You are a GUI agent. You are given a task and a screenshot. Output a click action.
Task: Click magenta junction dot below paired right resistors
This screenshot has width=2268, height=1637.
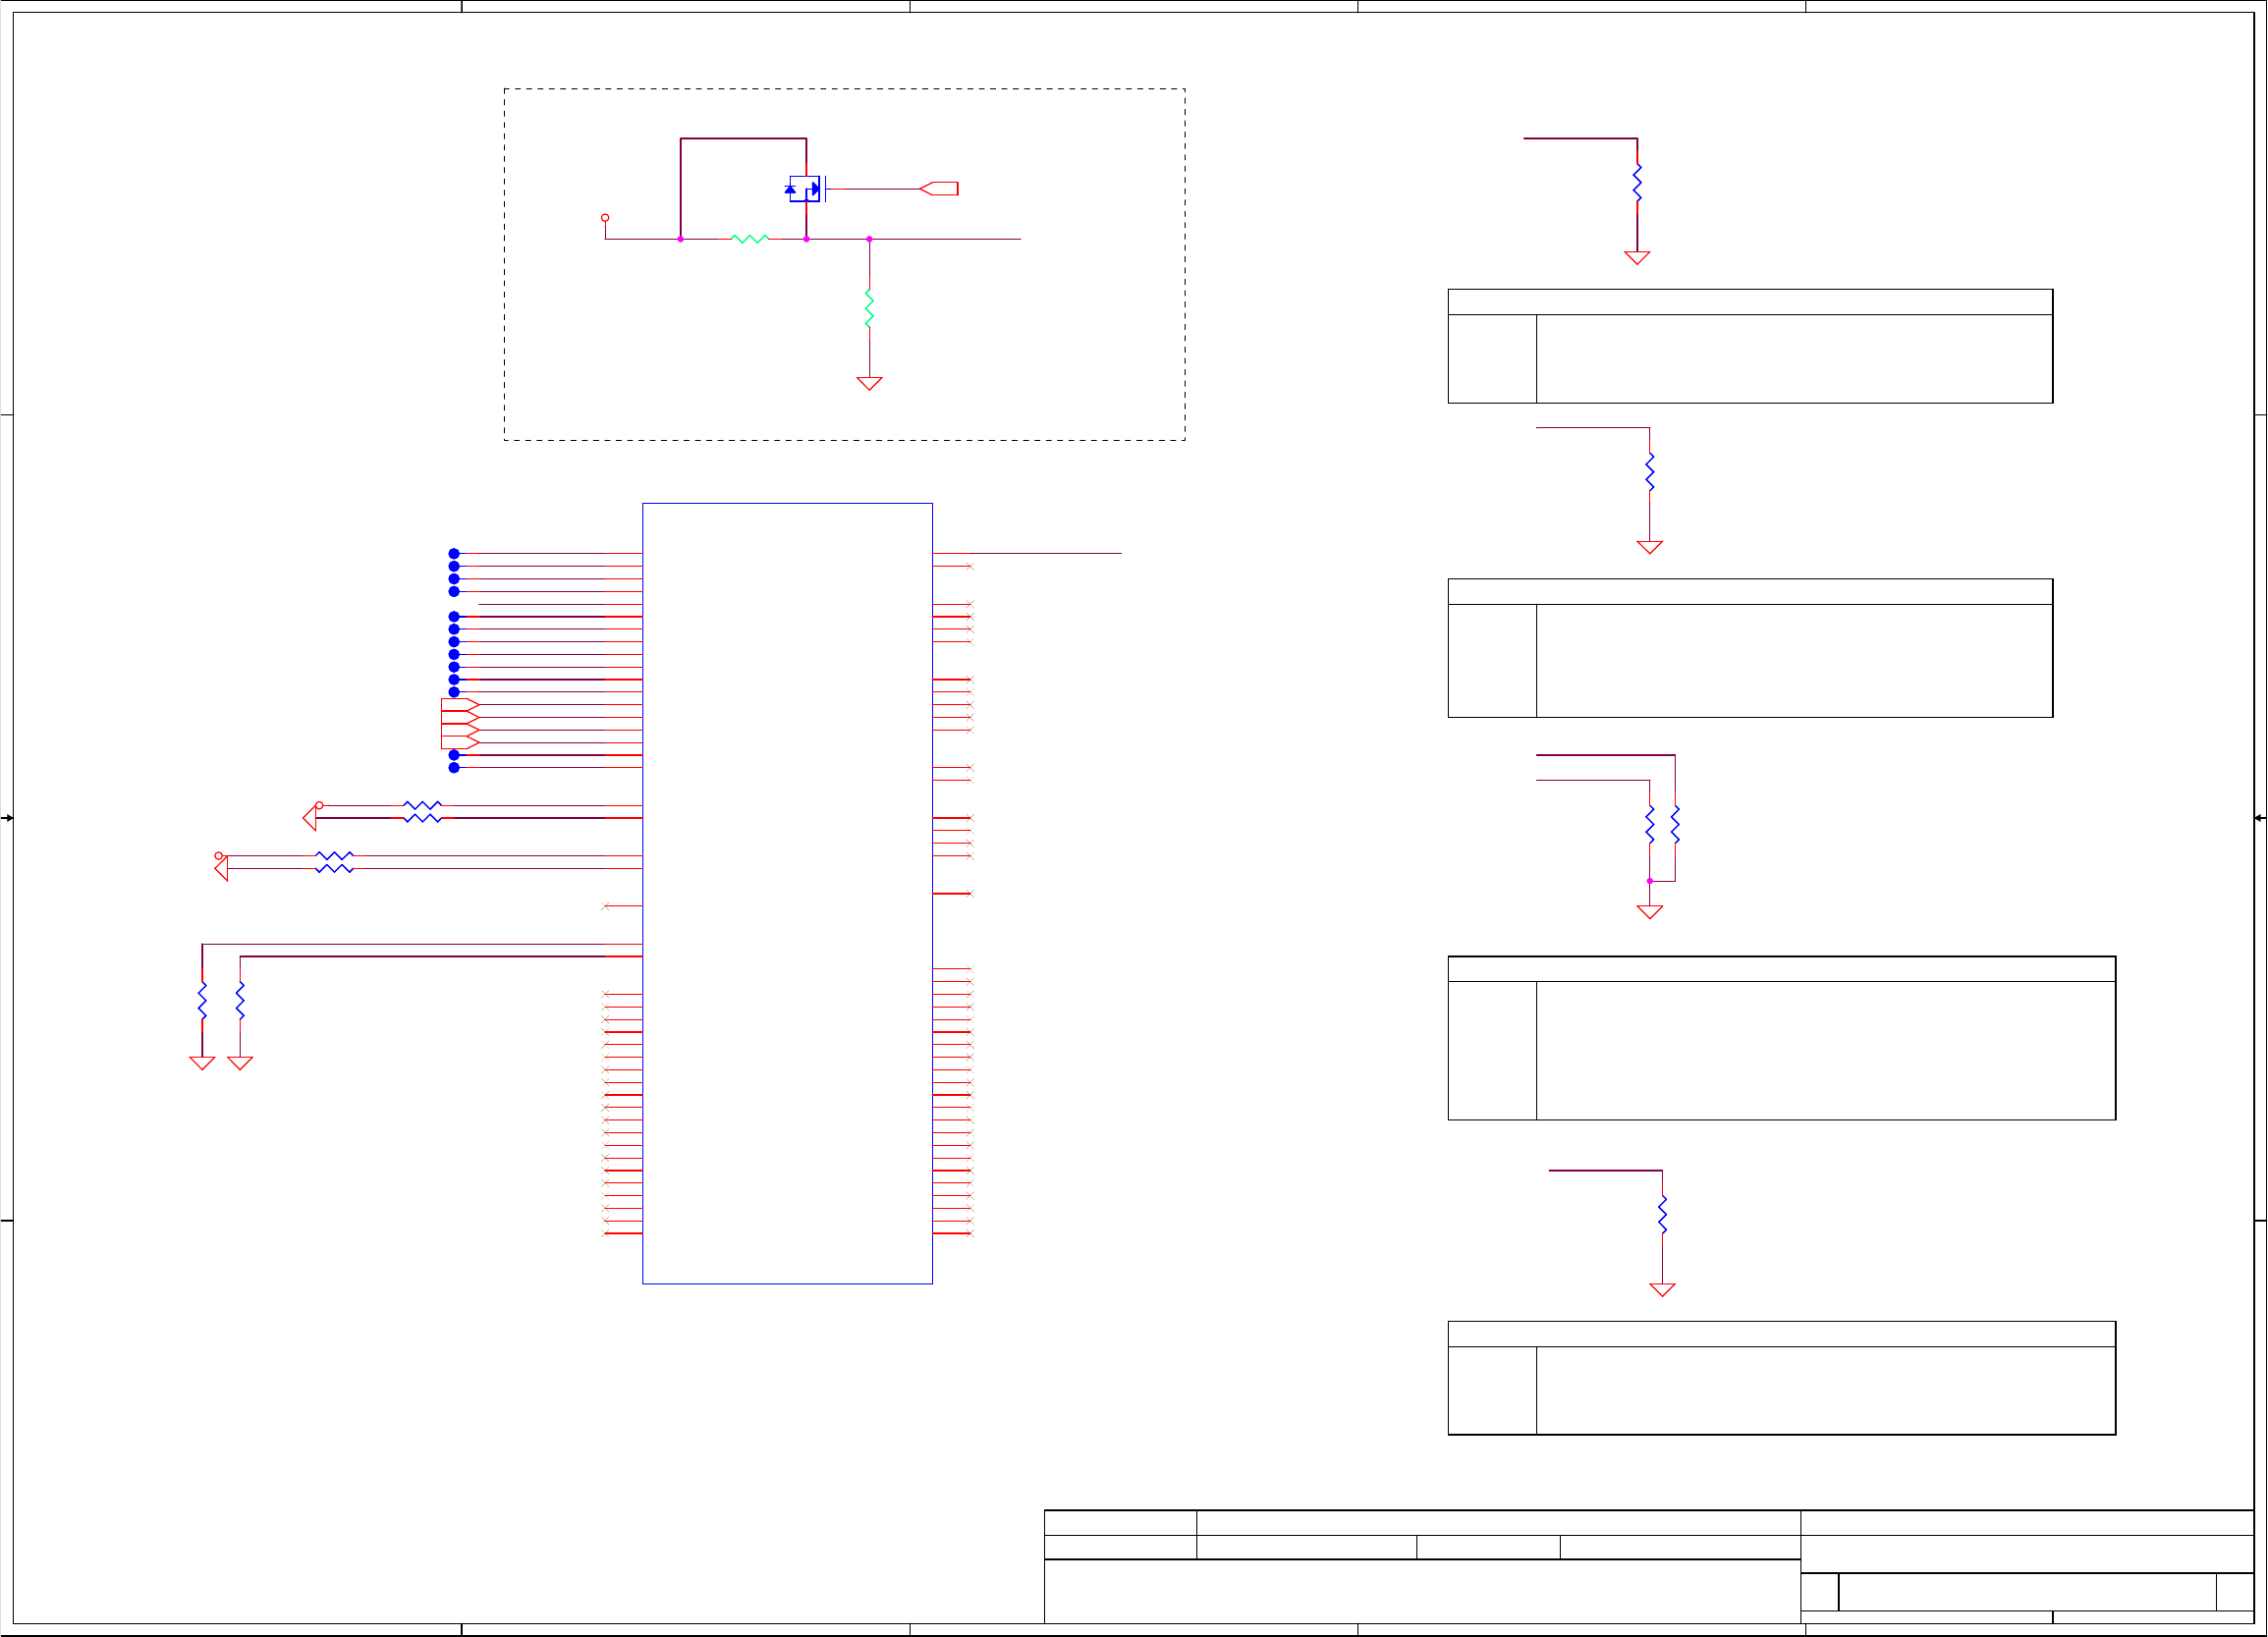point(1650,881)
